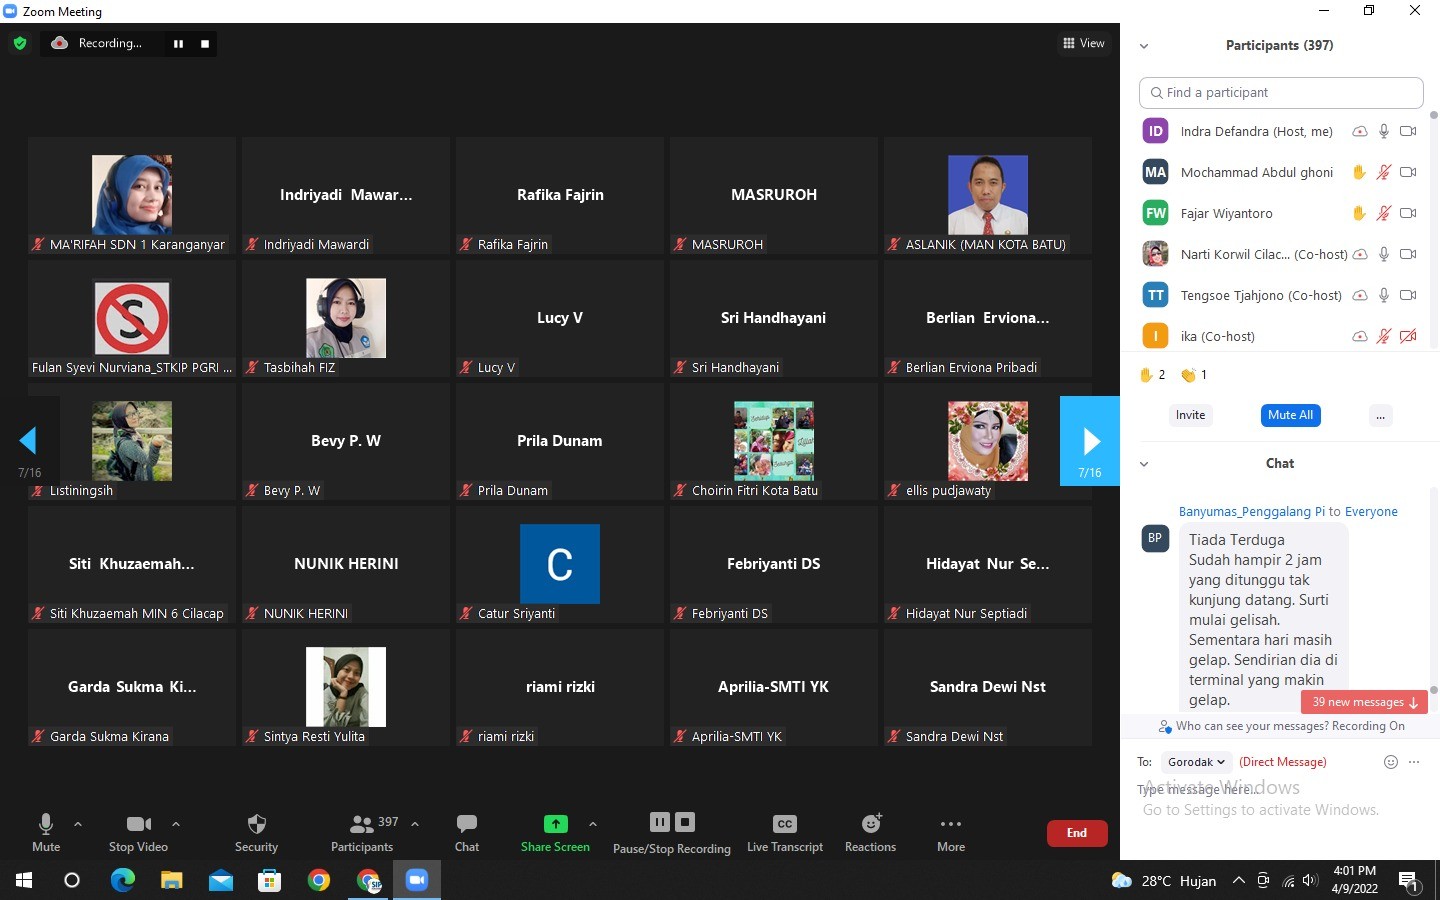Pause recording in top recording bar
1440x900 pixels.
pyautogui.click(x=178, y=44)
